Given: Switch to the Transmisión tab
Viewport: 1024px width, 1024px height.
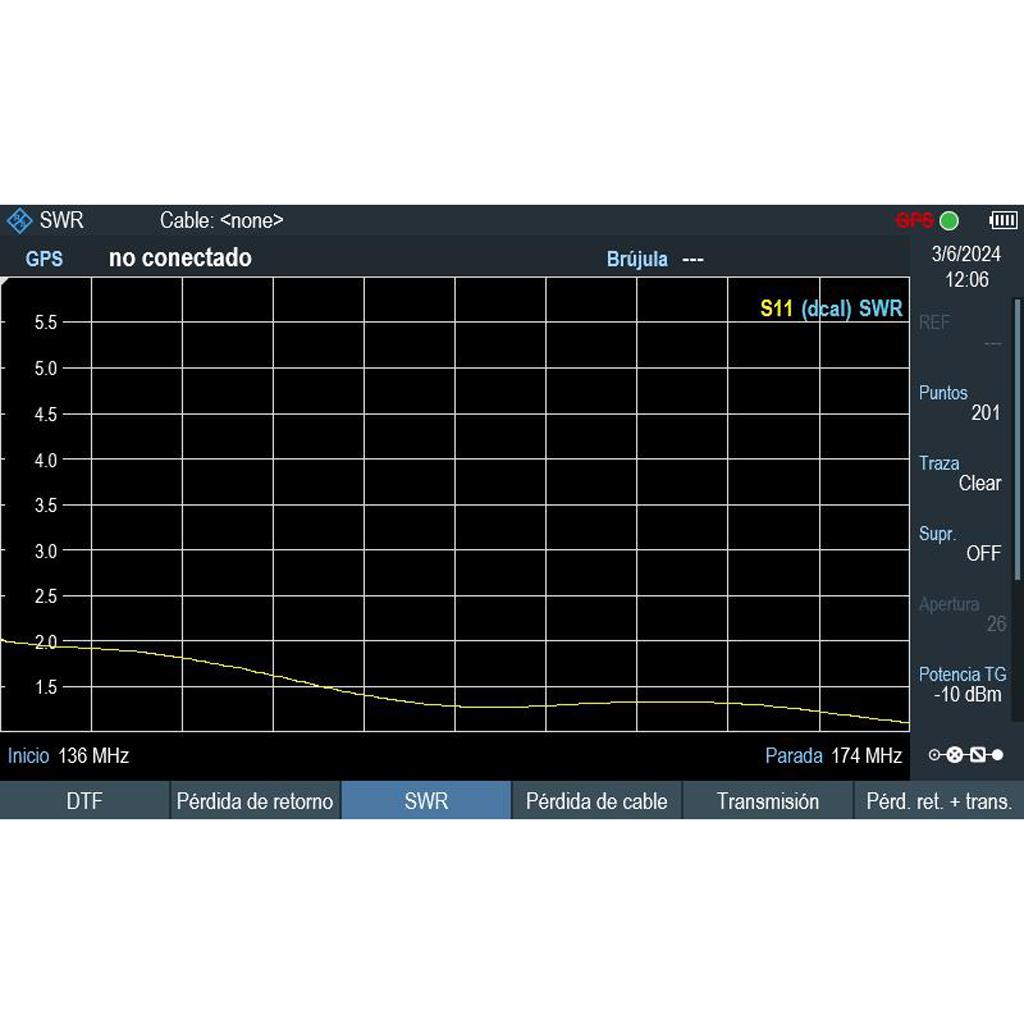Looking at the screenshot, I should (767, 801).
